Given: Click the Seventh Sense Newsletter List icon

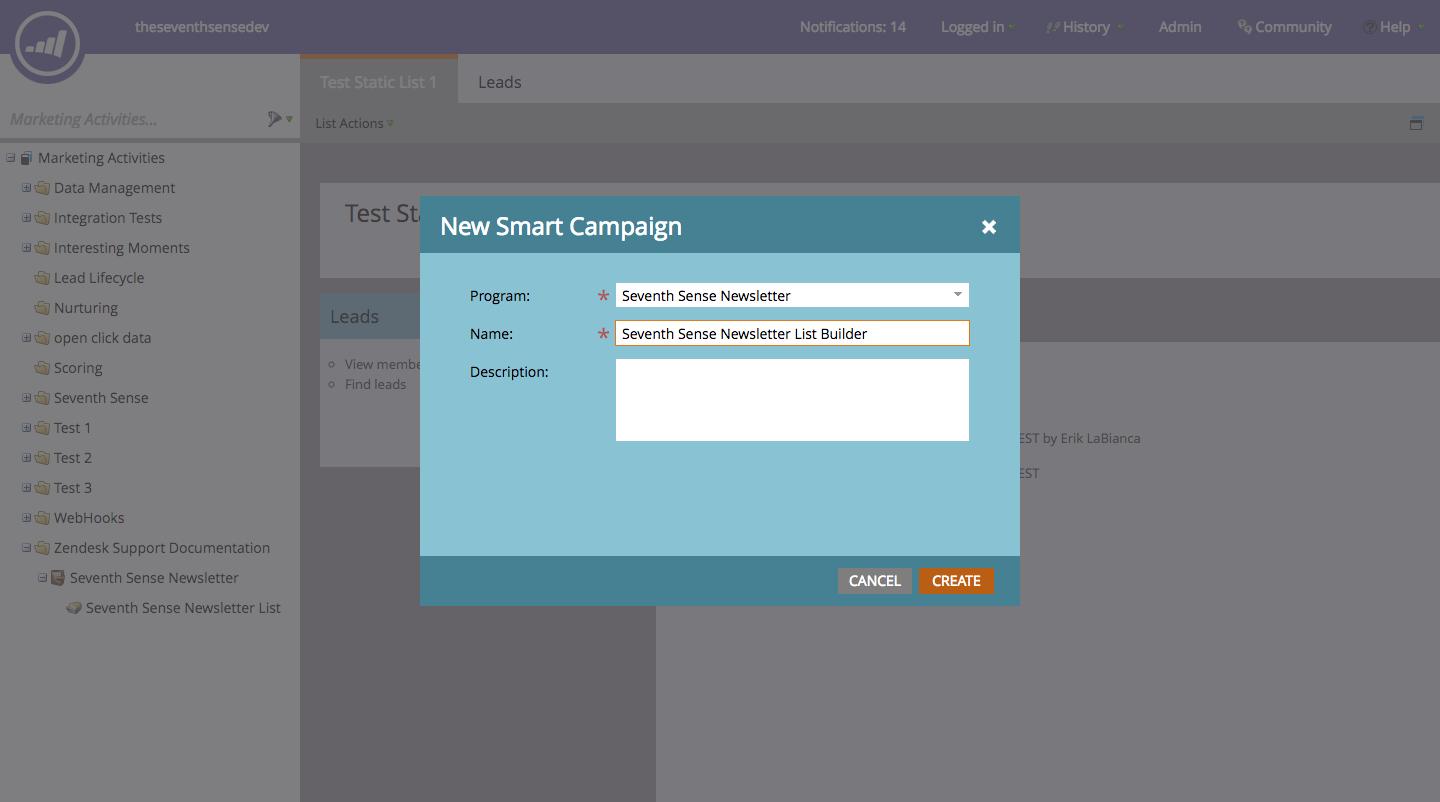Looking at the screenshot, I should tap(74, 608).
